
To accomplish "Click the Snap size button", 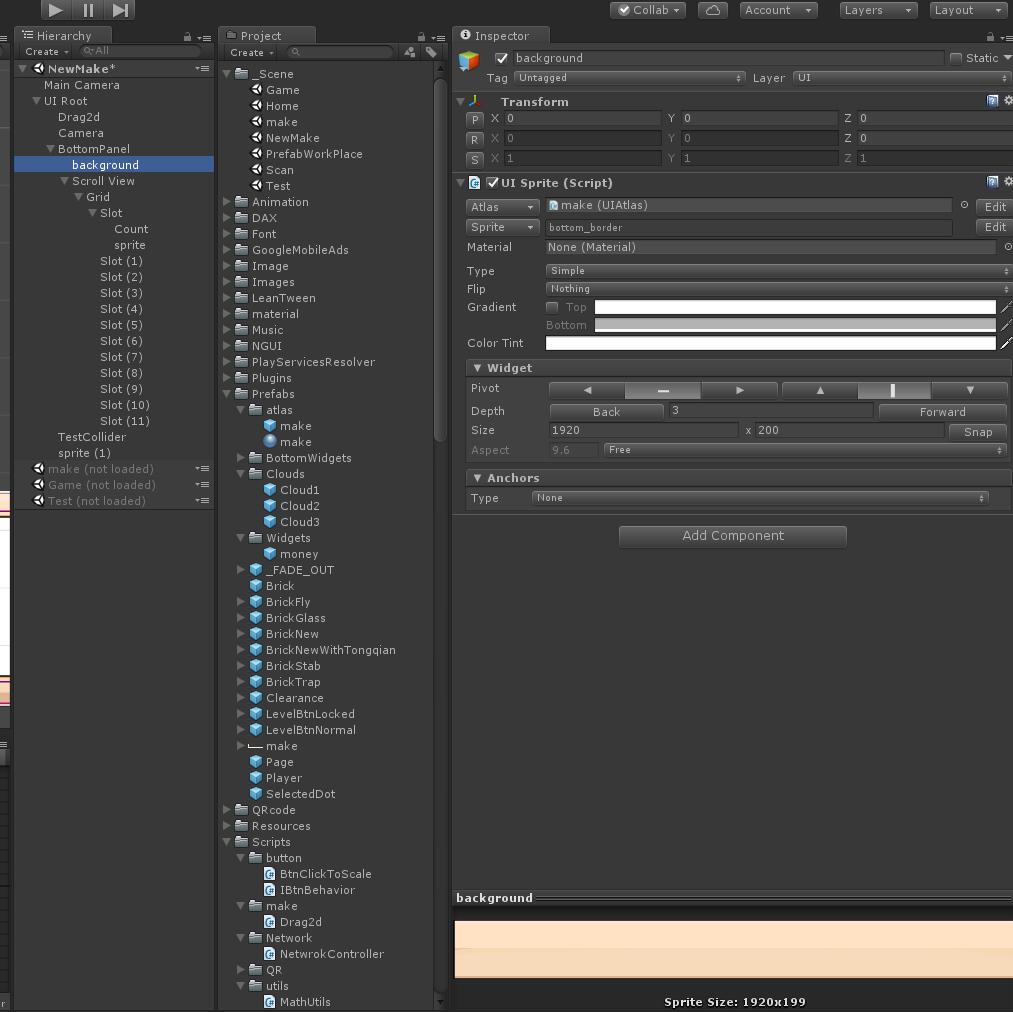I will (977, 432).
